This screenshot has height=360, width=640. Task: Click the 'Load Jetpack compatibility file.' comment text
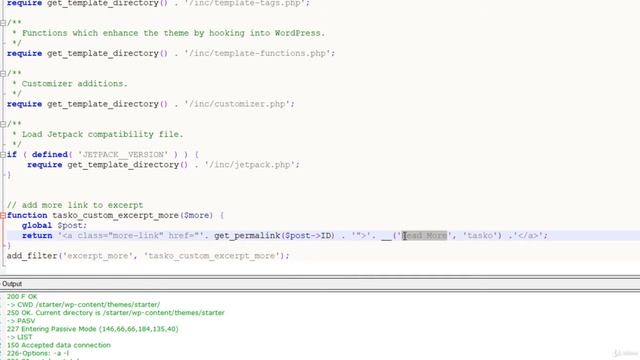pyautogui.click(x=102, y=134)
